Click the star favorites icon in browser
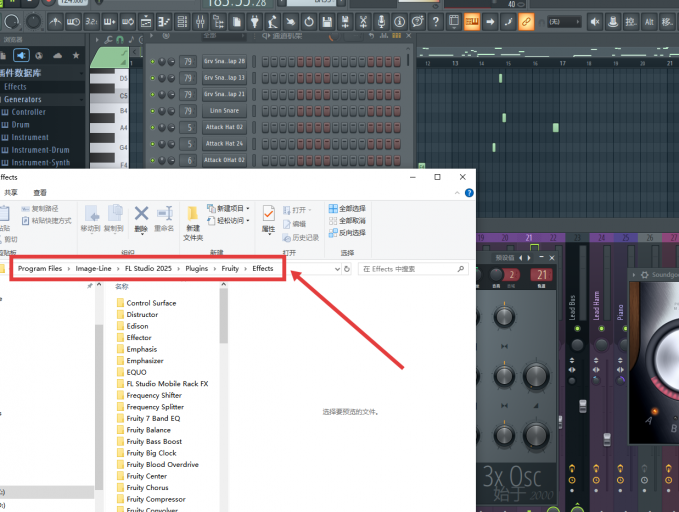The width and height of the screenshot is (679, 512). point(76,55)
